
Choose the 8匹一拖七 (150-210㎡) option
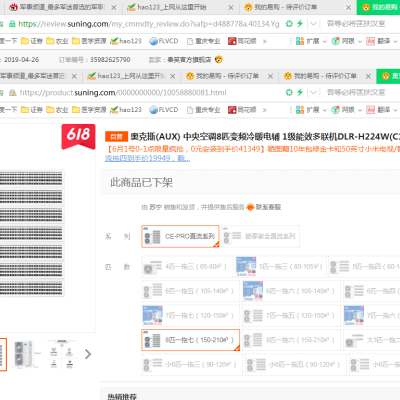click(x=191, y=340)
